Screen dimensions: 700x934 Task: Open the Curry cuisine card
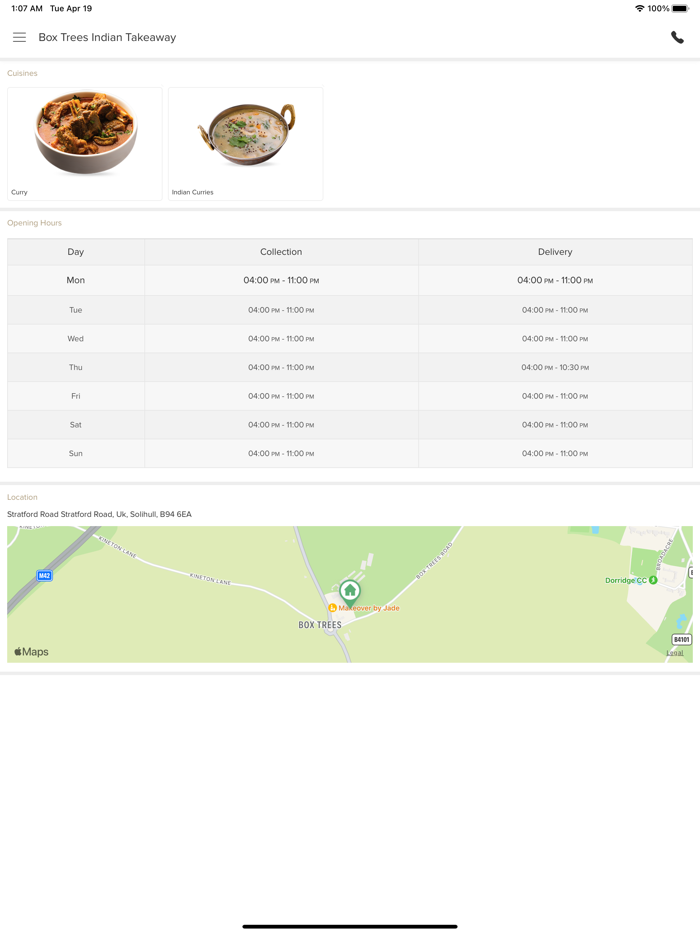(x=85, y=144)
